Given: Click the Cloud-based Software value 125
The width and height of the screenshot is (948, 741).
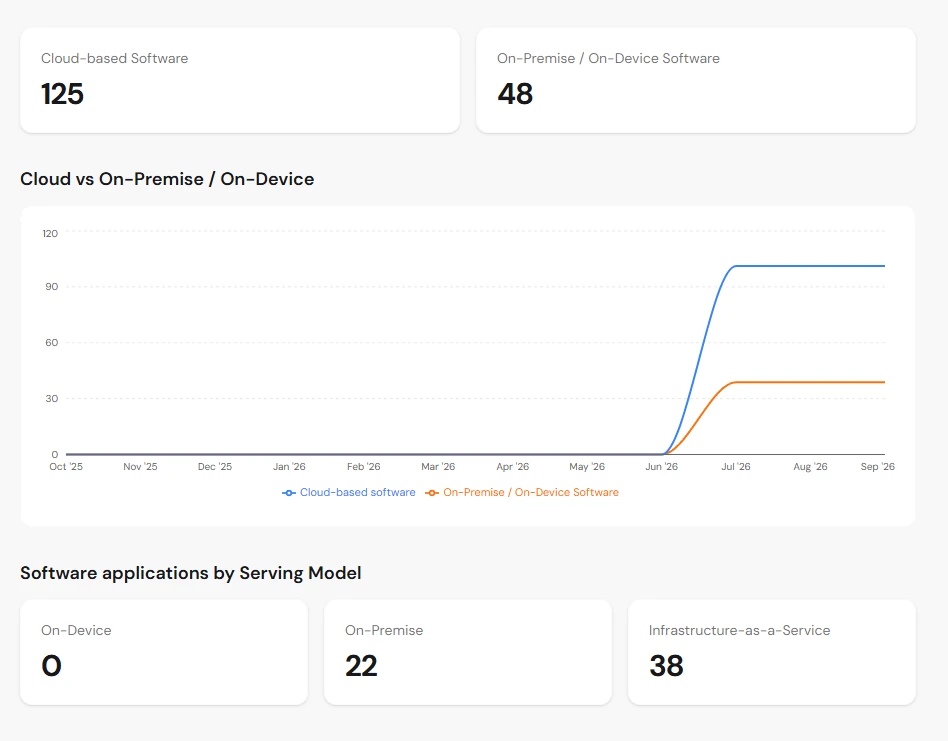Looking at the screenshot, I should coord(62,94).
